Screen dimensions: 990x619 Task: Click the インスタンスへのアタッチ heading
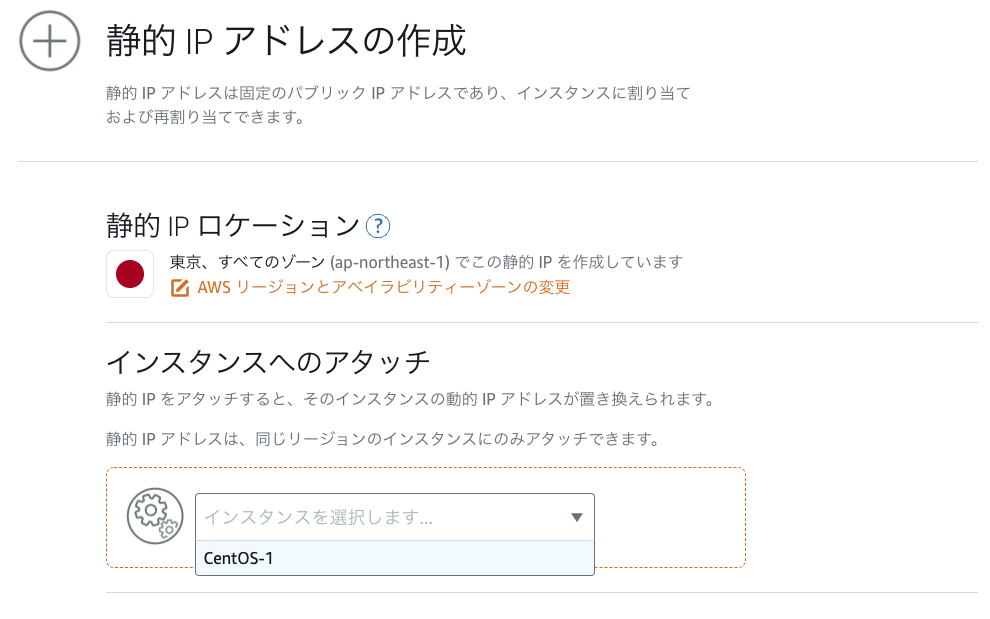[x=268, y=363]
